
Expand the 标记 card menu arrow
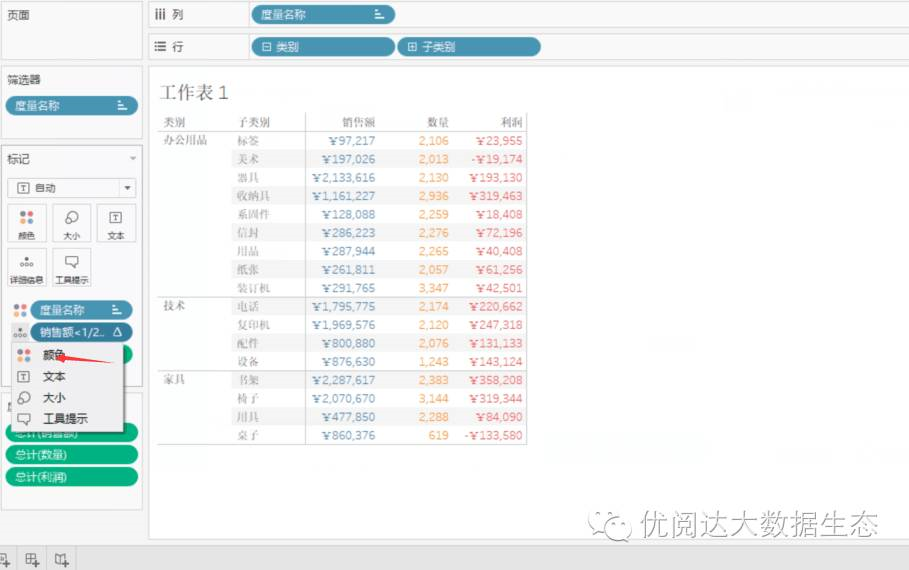(133, 159)
